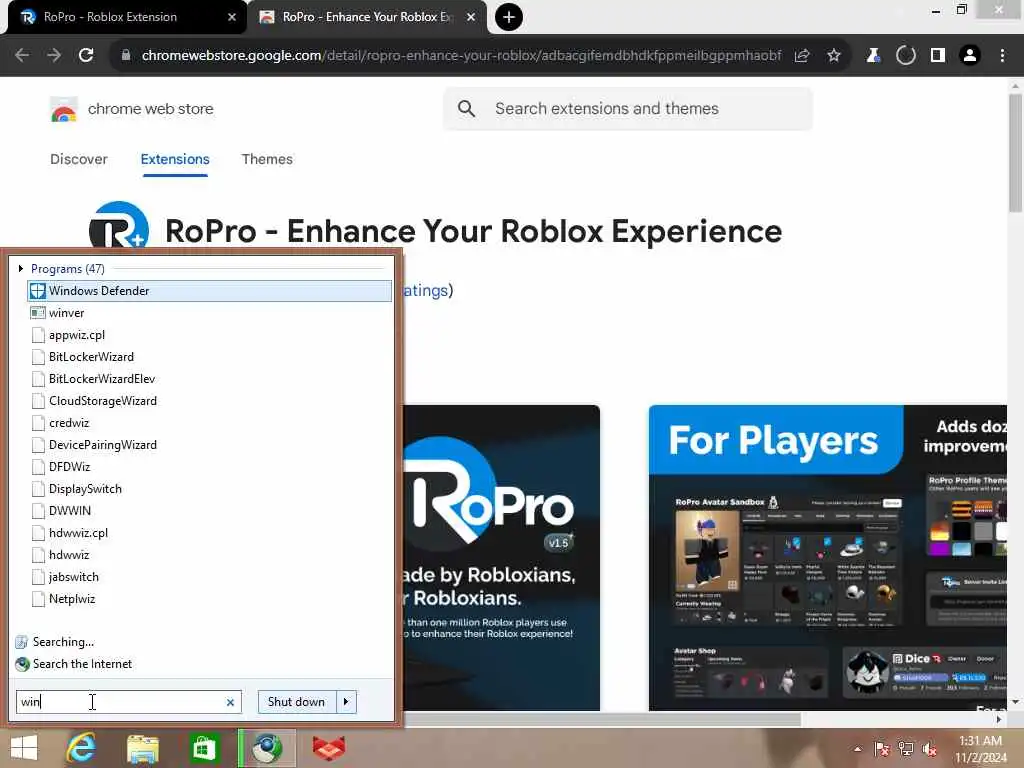Viewport: 1024px width, 768px height.
Task: Open the red fox app on taskbar
Action: point(328,748)
